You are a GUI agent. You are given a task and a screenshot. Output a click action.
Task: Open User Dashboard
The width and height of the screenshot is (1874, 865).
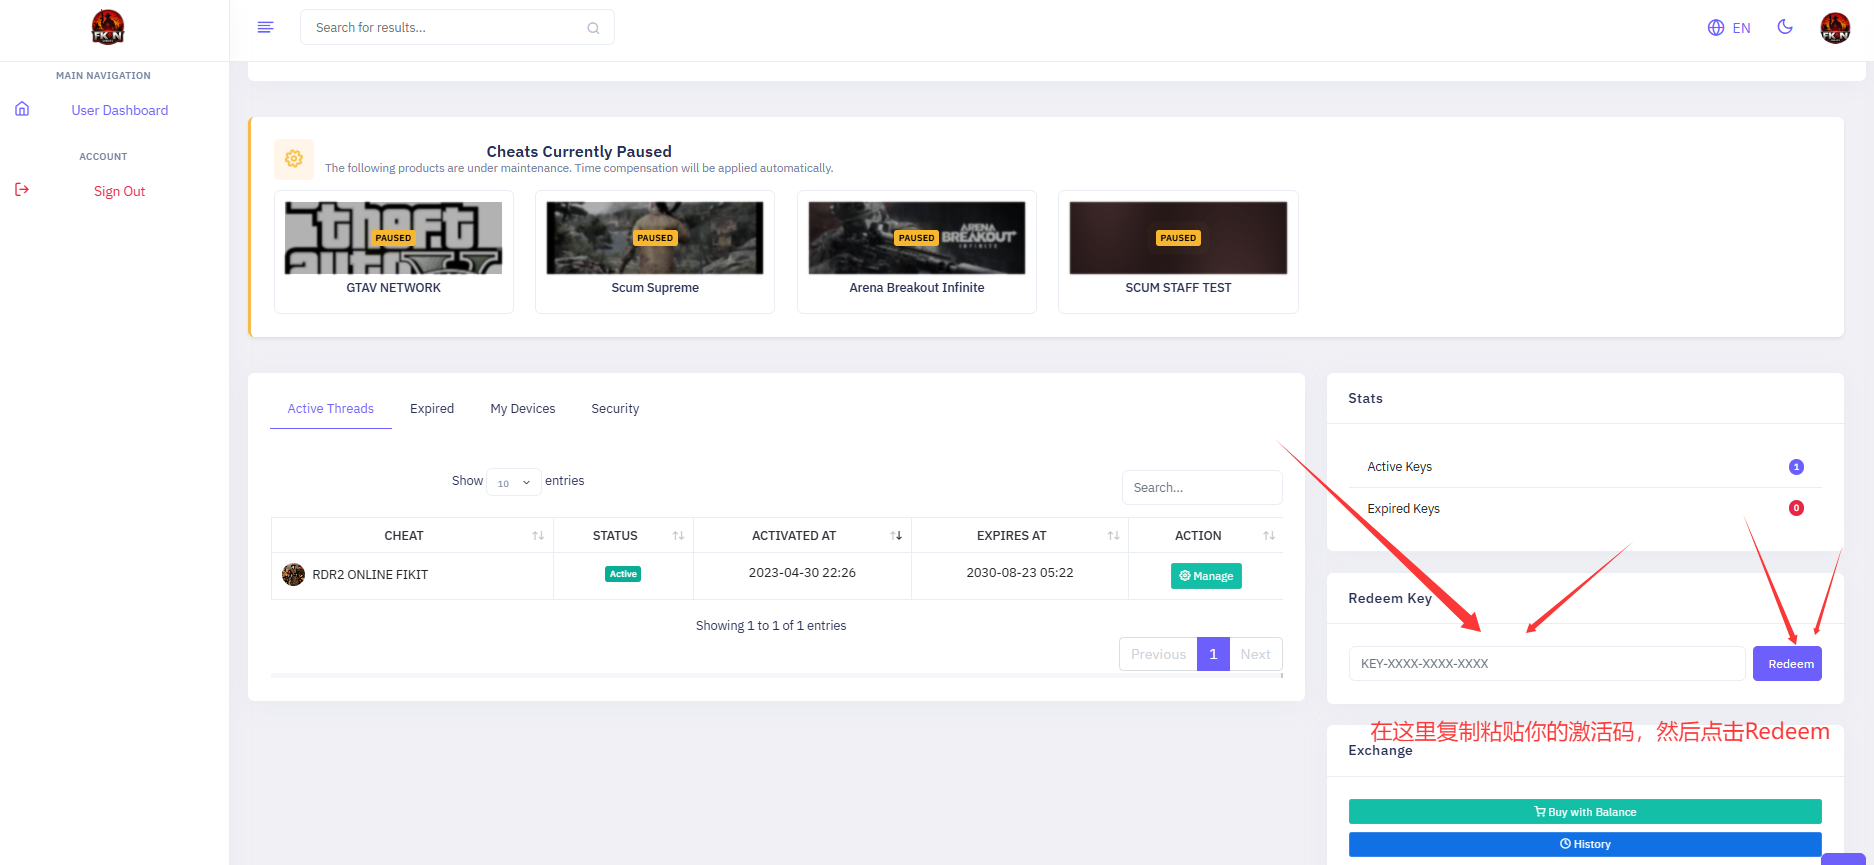pos(120,110)
